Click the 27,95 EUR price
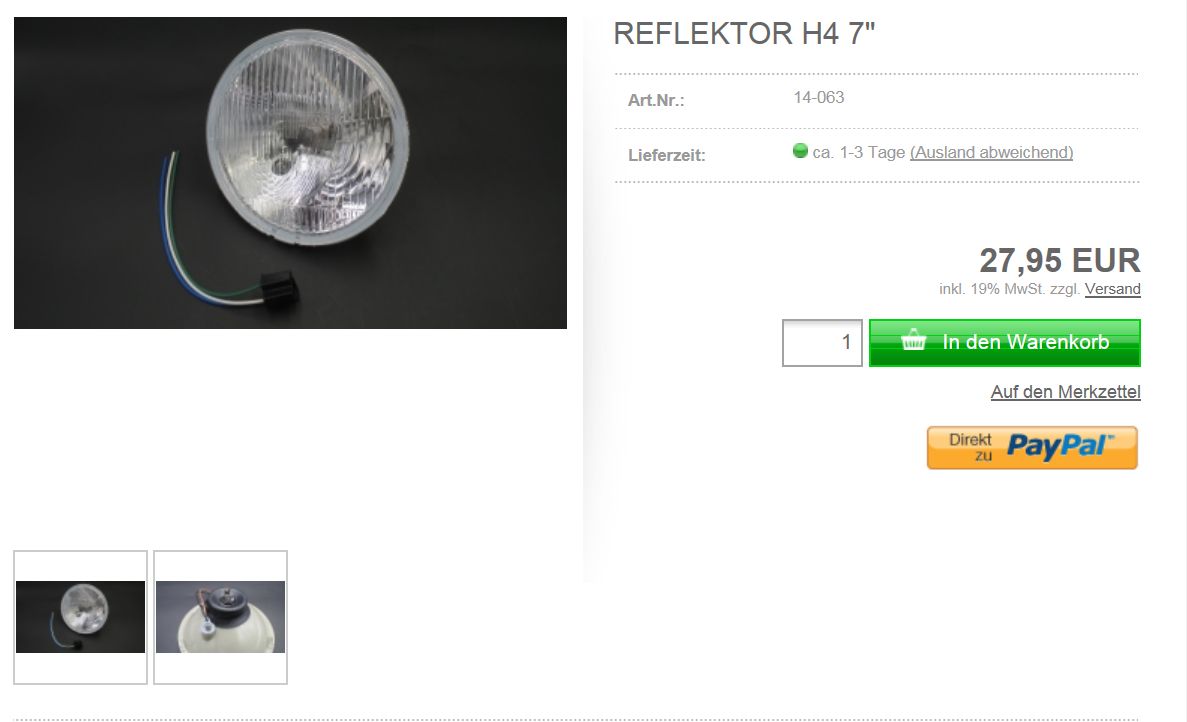1187x722 pixels. coord(1060,260)
